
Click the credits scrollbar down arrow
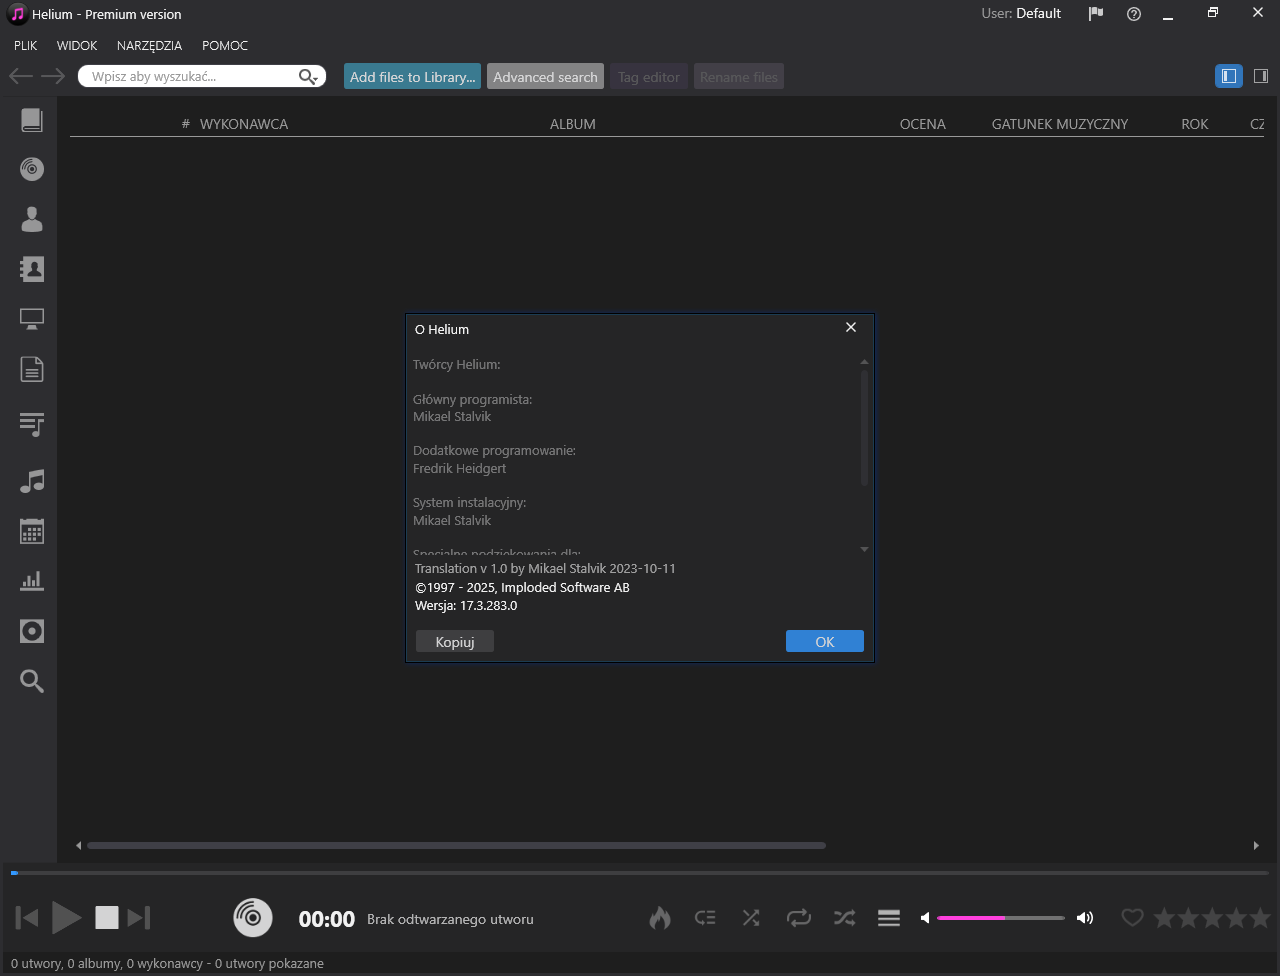coord(865,549)
